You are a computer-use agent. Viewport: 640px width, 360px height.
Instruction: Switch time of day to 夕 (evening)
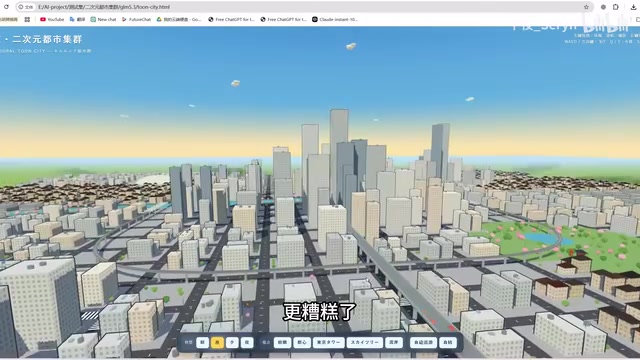[232, 342]
